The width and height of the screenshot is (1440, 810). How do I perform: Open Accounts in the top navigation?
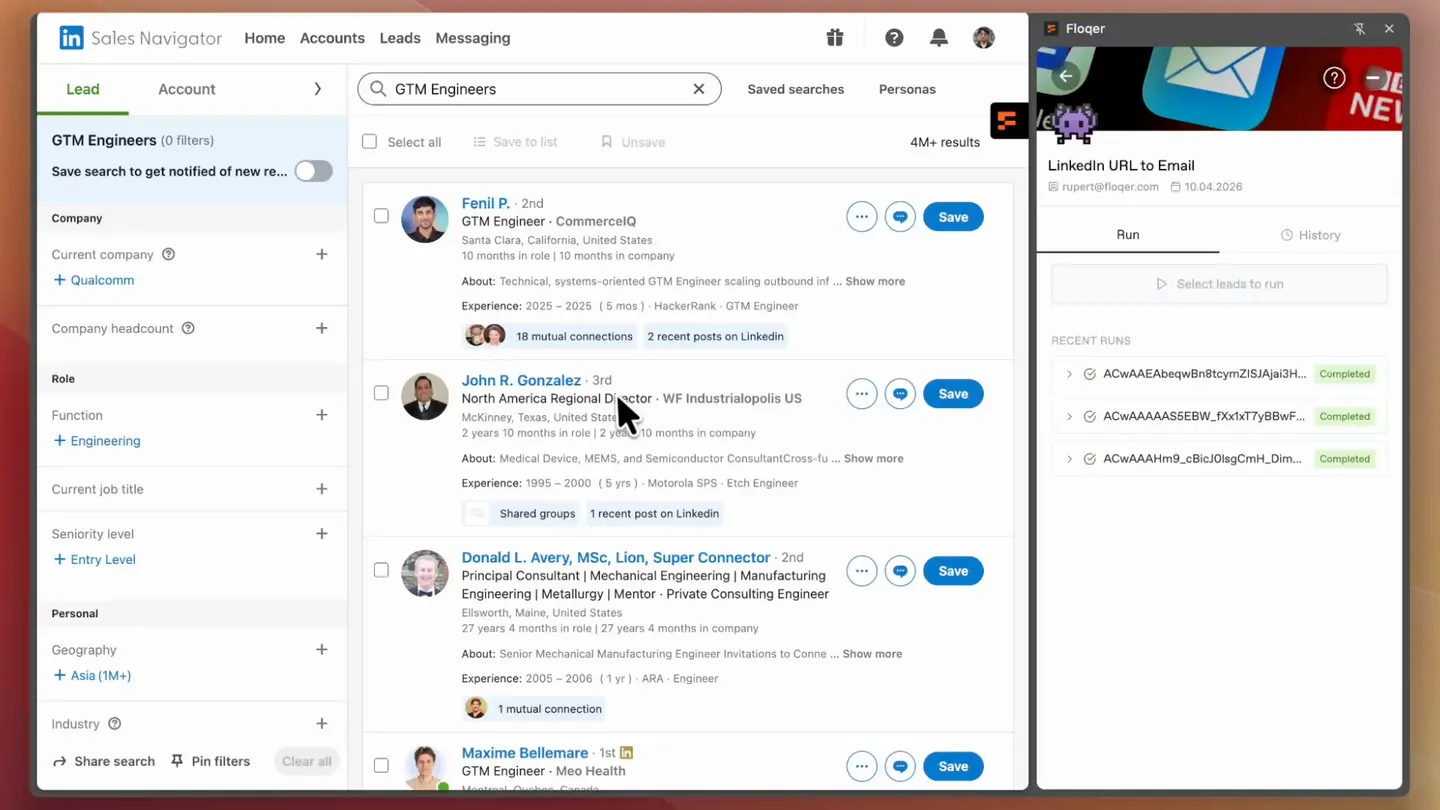pyautogui.click(x=332, y=38)
